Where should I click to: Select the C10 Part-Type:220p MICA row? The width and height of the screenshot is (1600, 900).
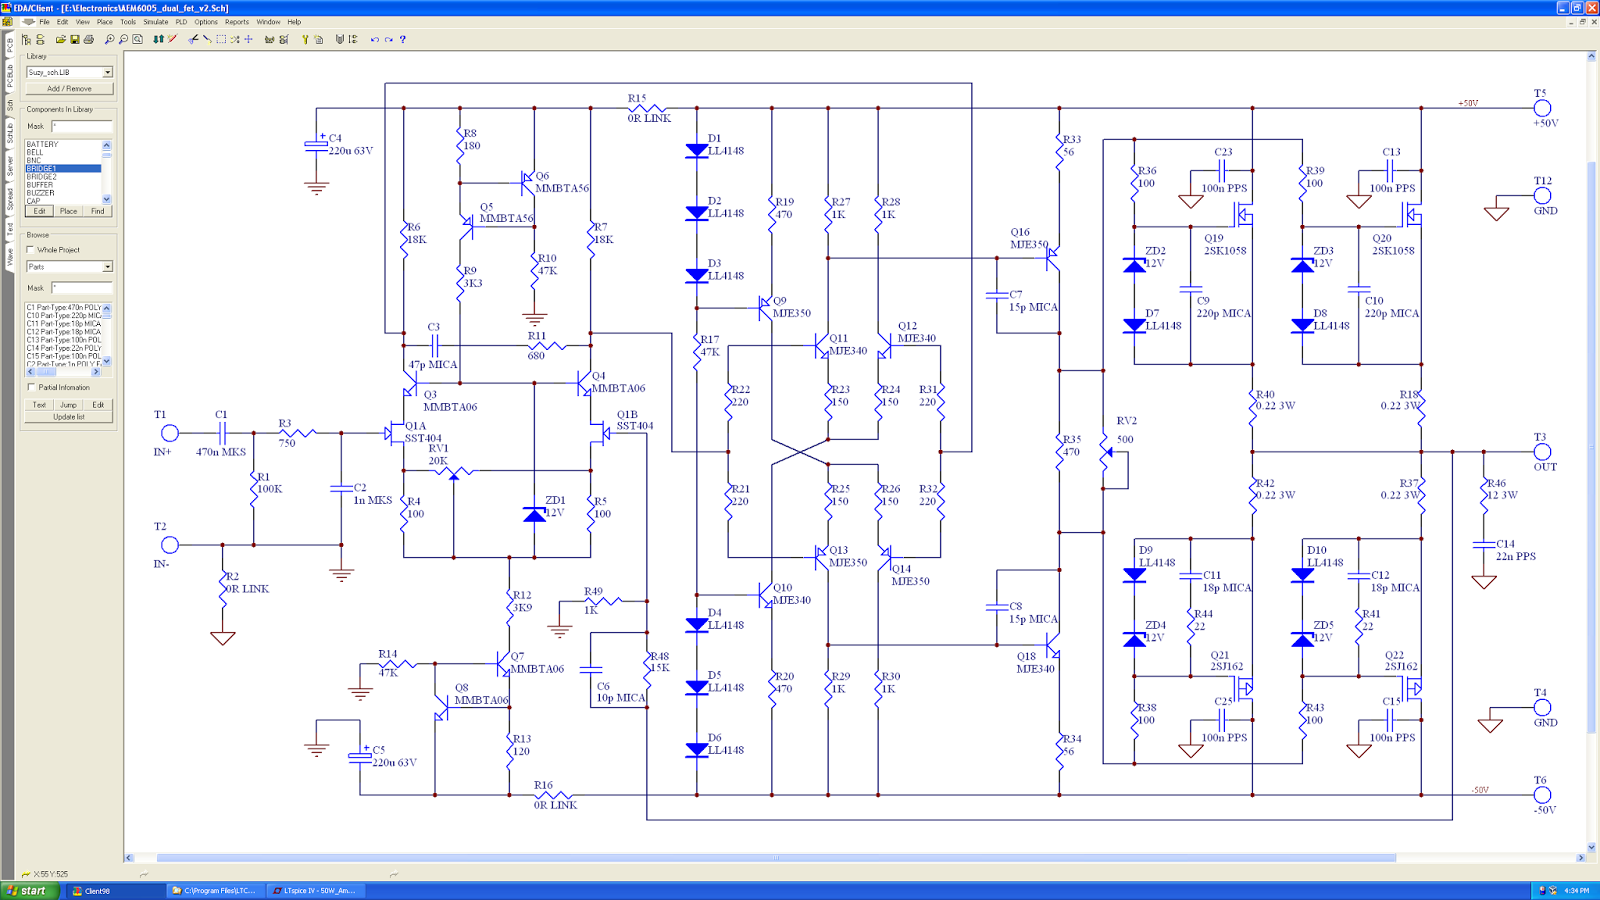coord(63,316)
